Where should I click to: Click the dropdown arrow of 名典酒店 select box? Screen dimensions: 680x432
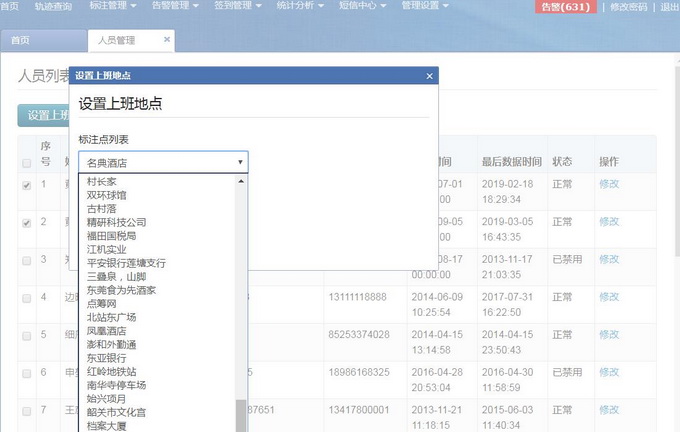click(240, 162)
